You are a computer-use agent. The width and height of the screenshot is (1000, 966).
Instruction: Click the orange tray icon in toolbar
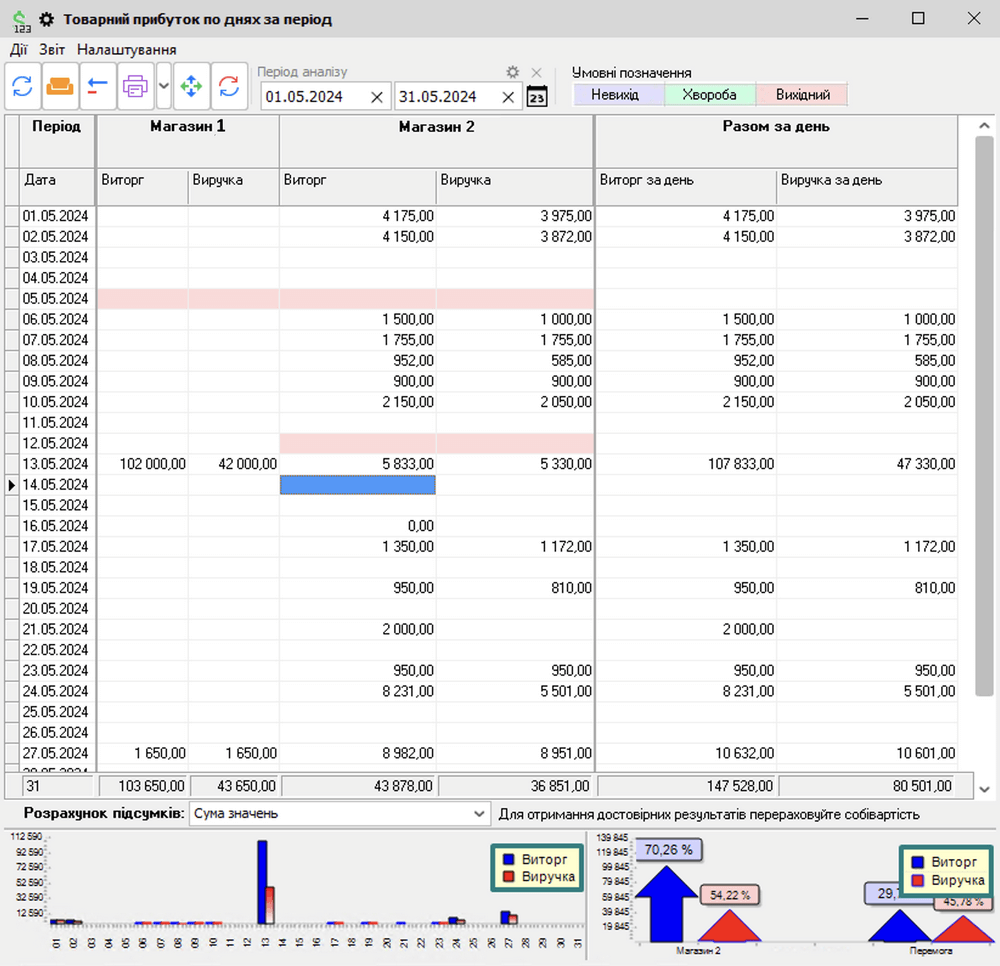tap(59, 87)
